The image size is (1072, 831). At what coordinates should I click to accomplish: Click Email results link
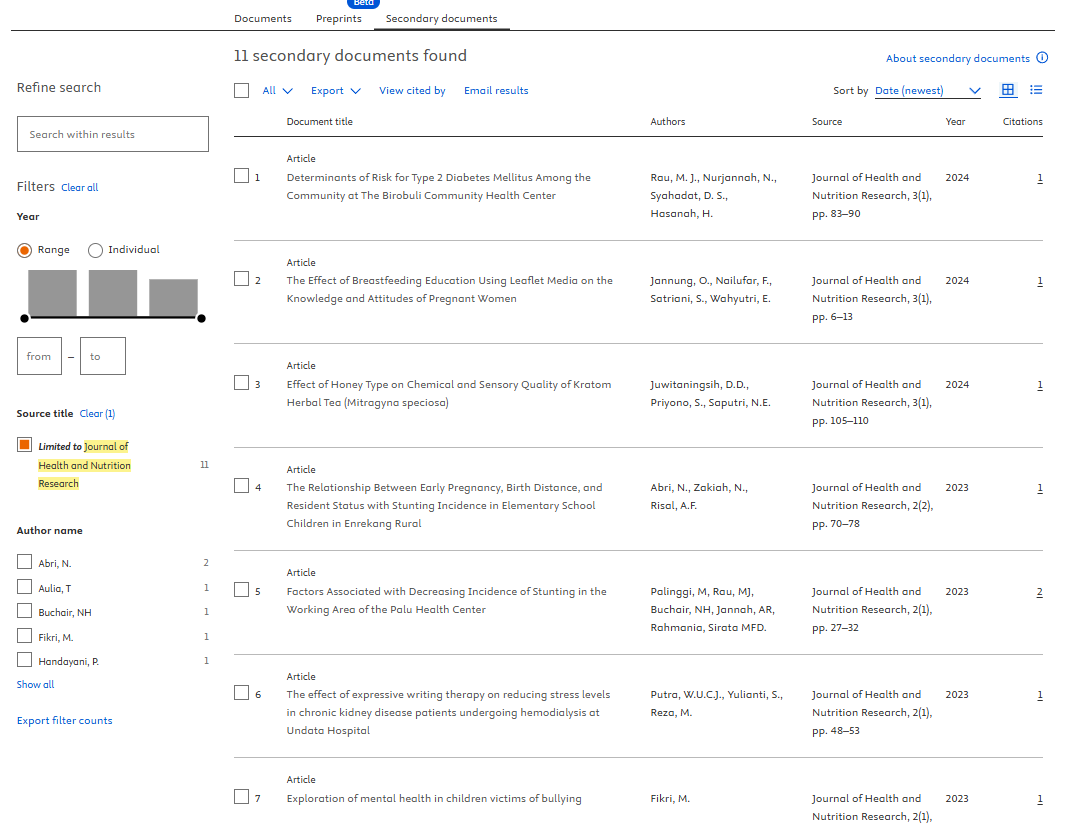[x=496, y=90]
